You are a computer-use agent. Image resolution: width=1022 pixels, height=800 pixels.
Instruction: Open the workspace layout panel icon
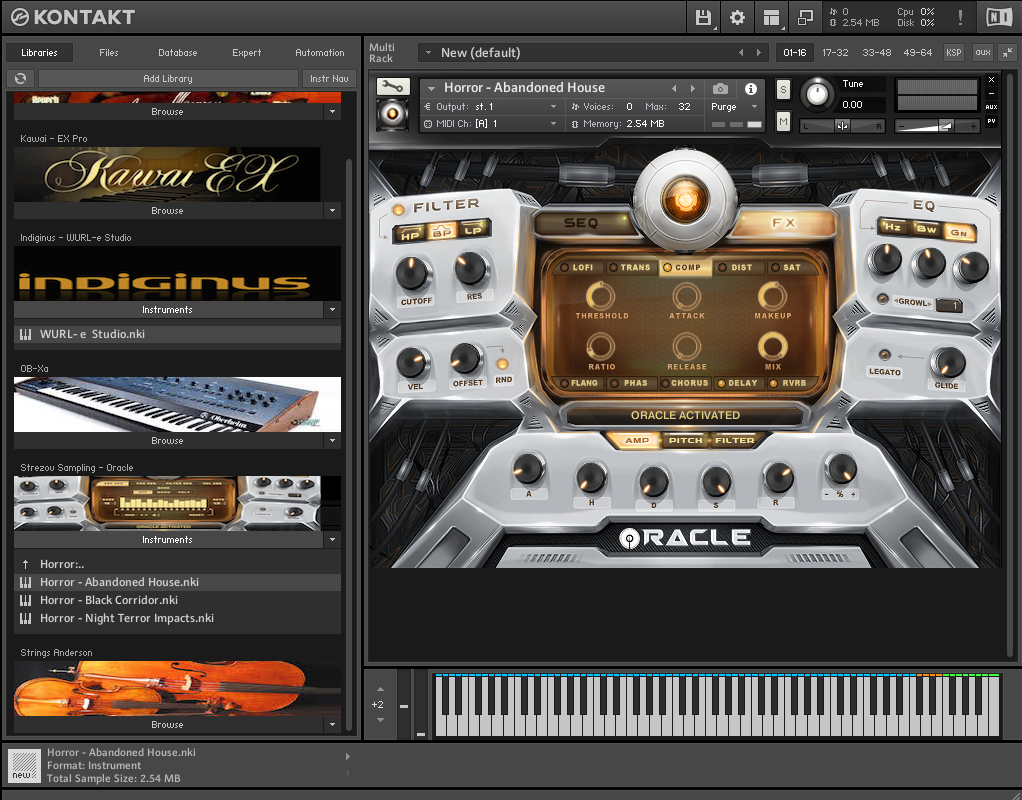771,17
